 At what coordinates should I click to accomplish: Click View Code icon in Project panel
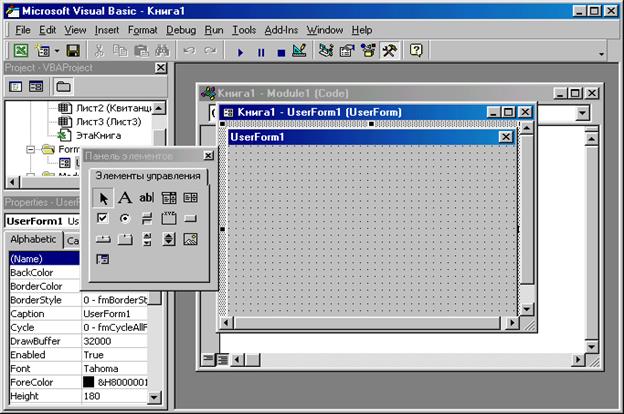tap(16, 86)
